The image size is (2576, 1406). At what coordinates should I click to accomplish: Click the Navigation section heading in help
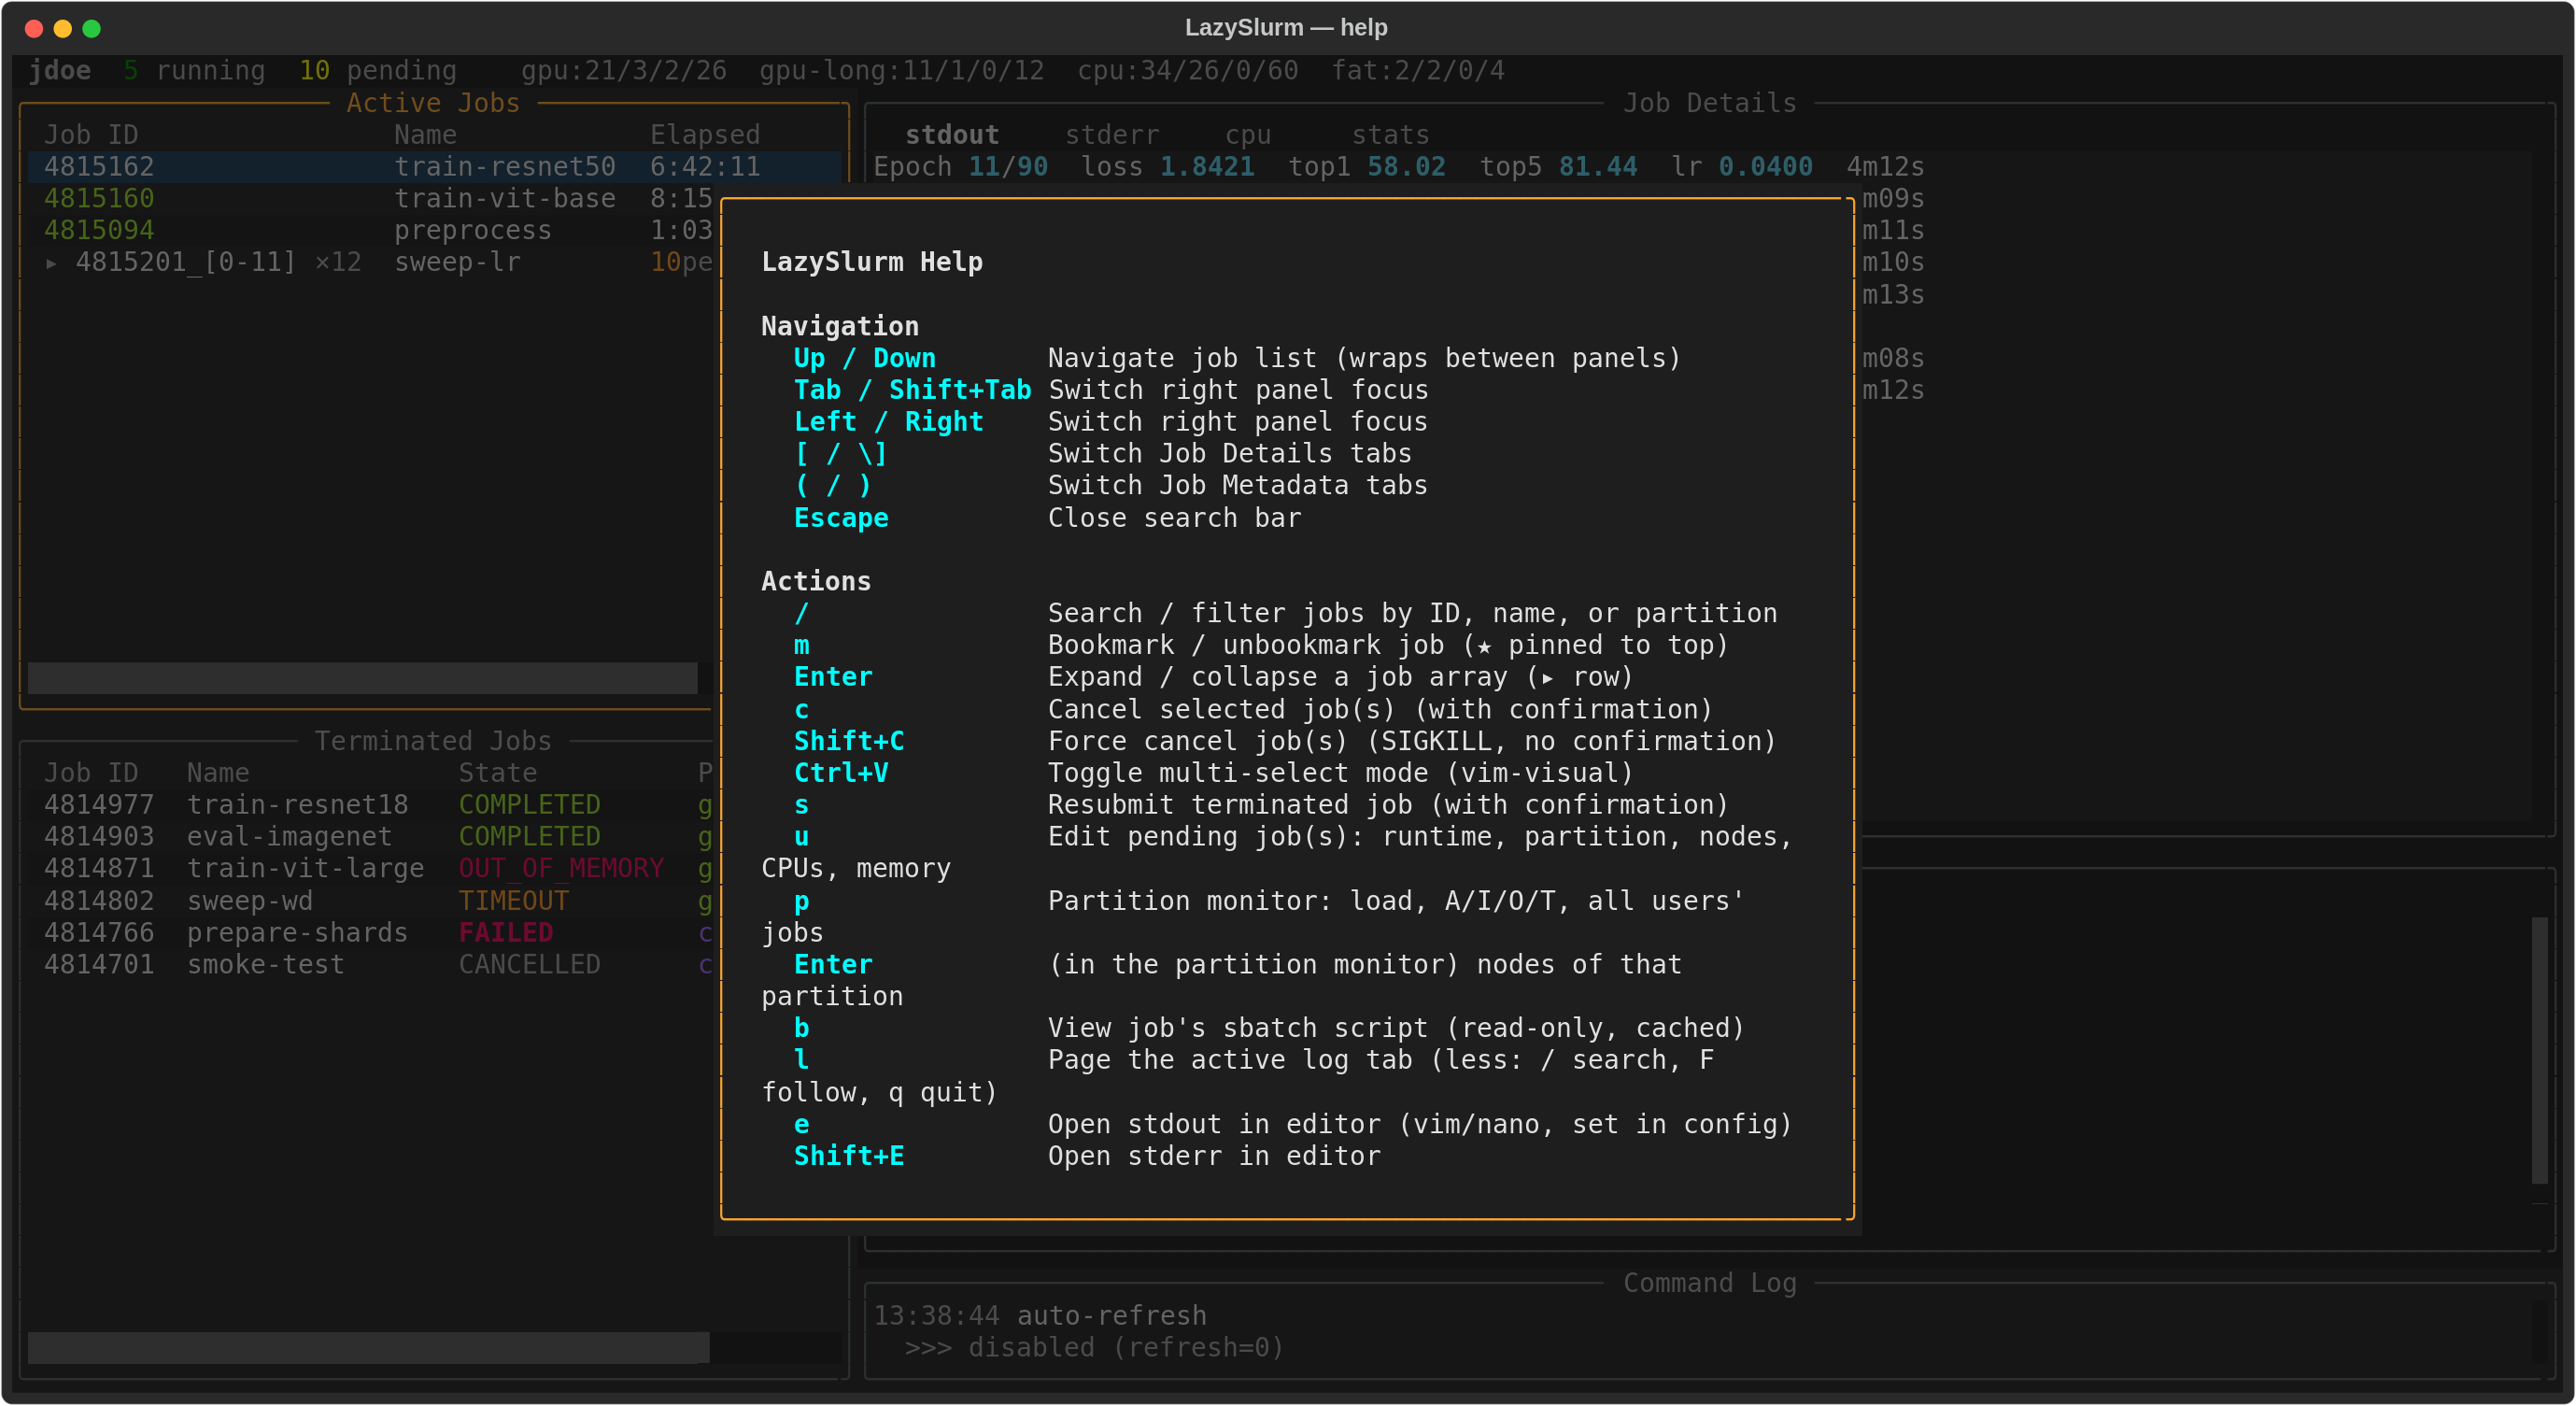[840, 326]
